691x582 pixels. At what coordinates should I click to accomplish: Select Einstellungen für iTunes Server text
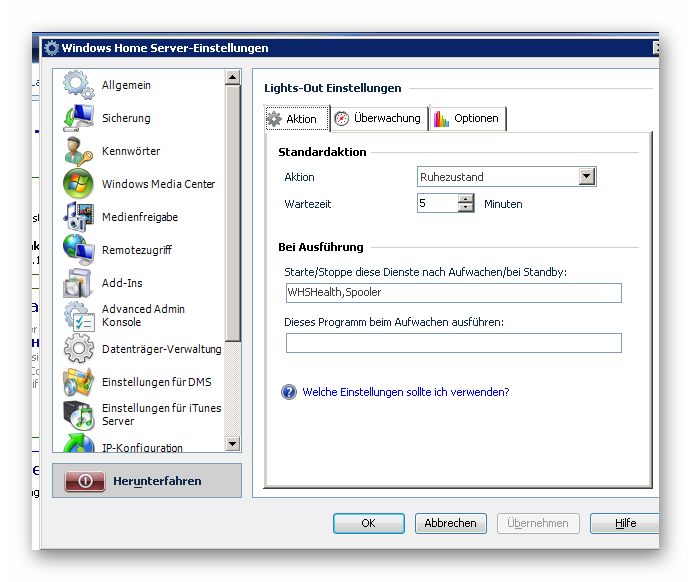coord(161,415)
